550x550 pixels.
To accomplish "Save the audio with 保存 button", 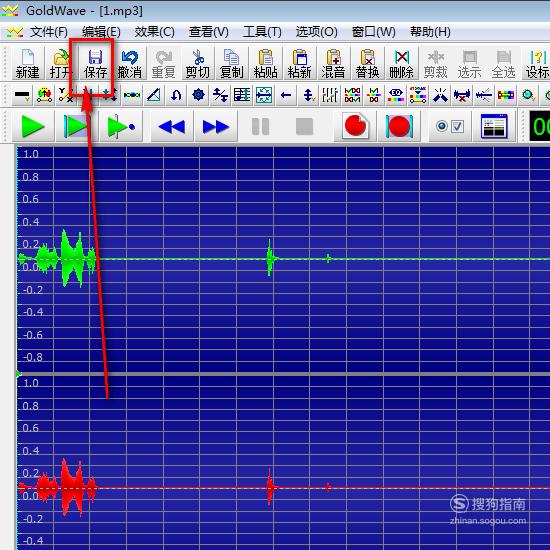I will 95,64.
